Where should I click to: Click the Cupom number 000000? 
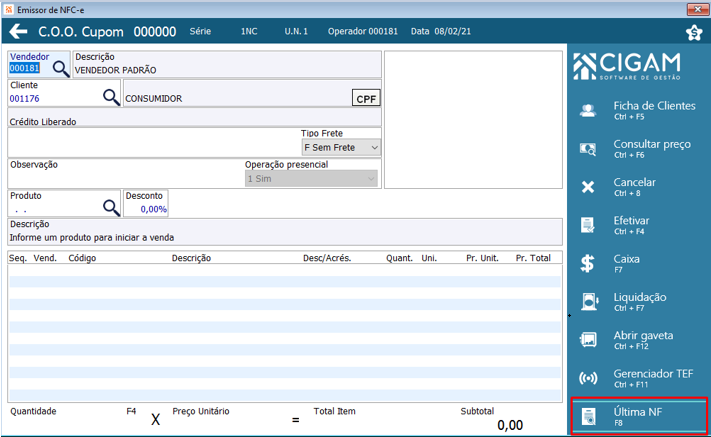(x=155, y=32)
